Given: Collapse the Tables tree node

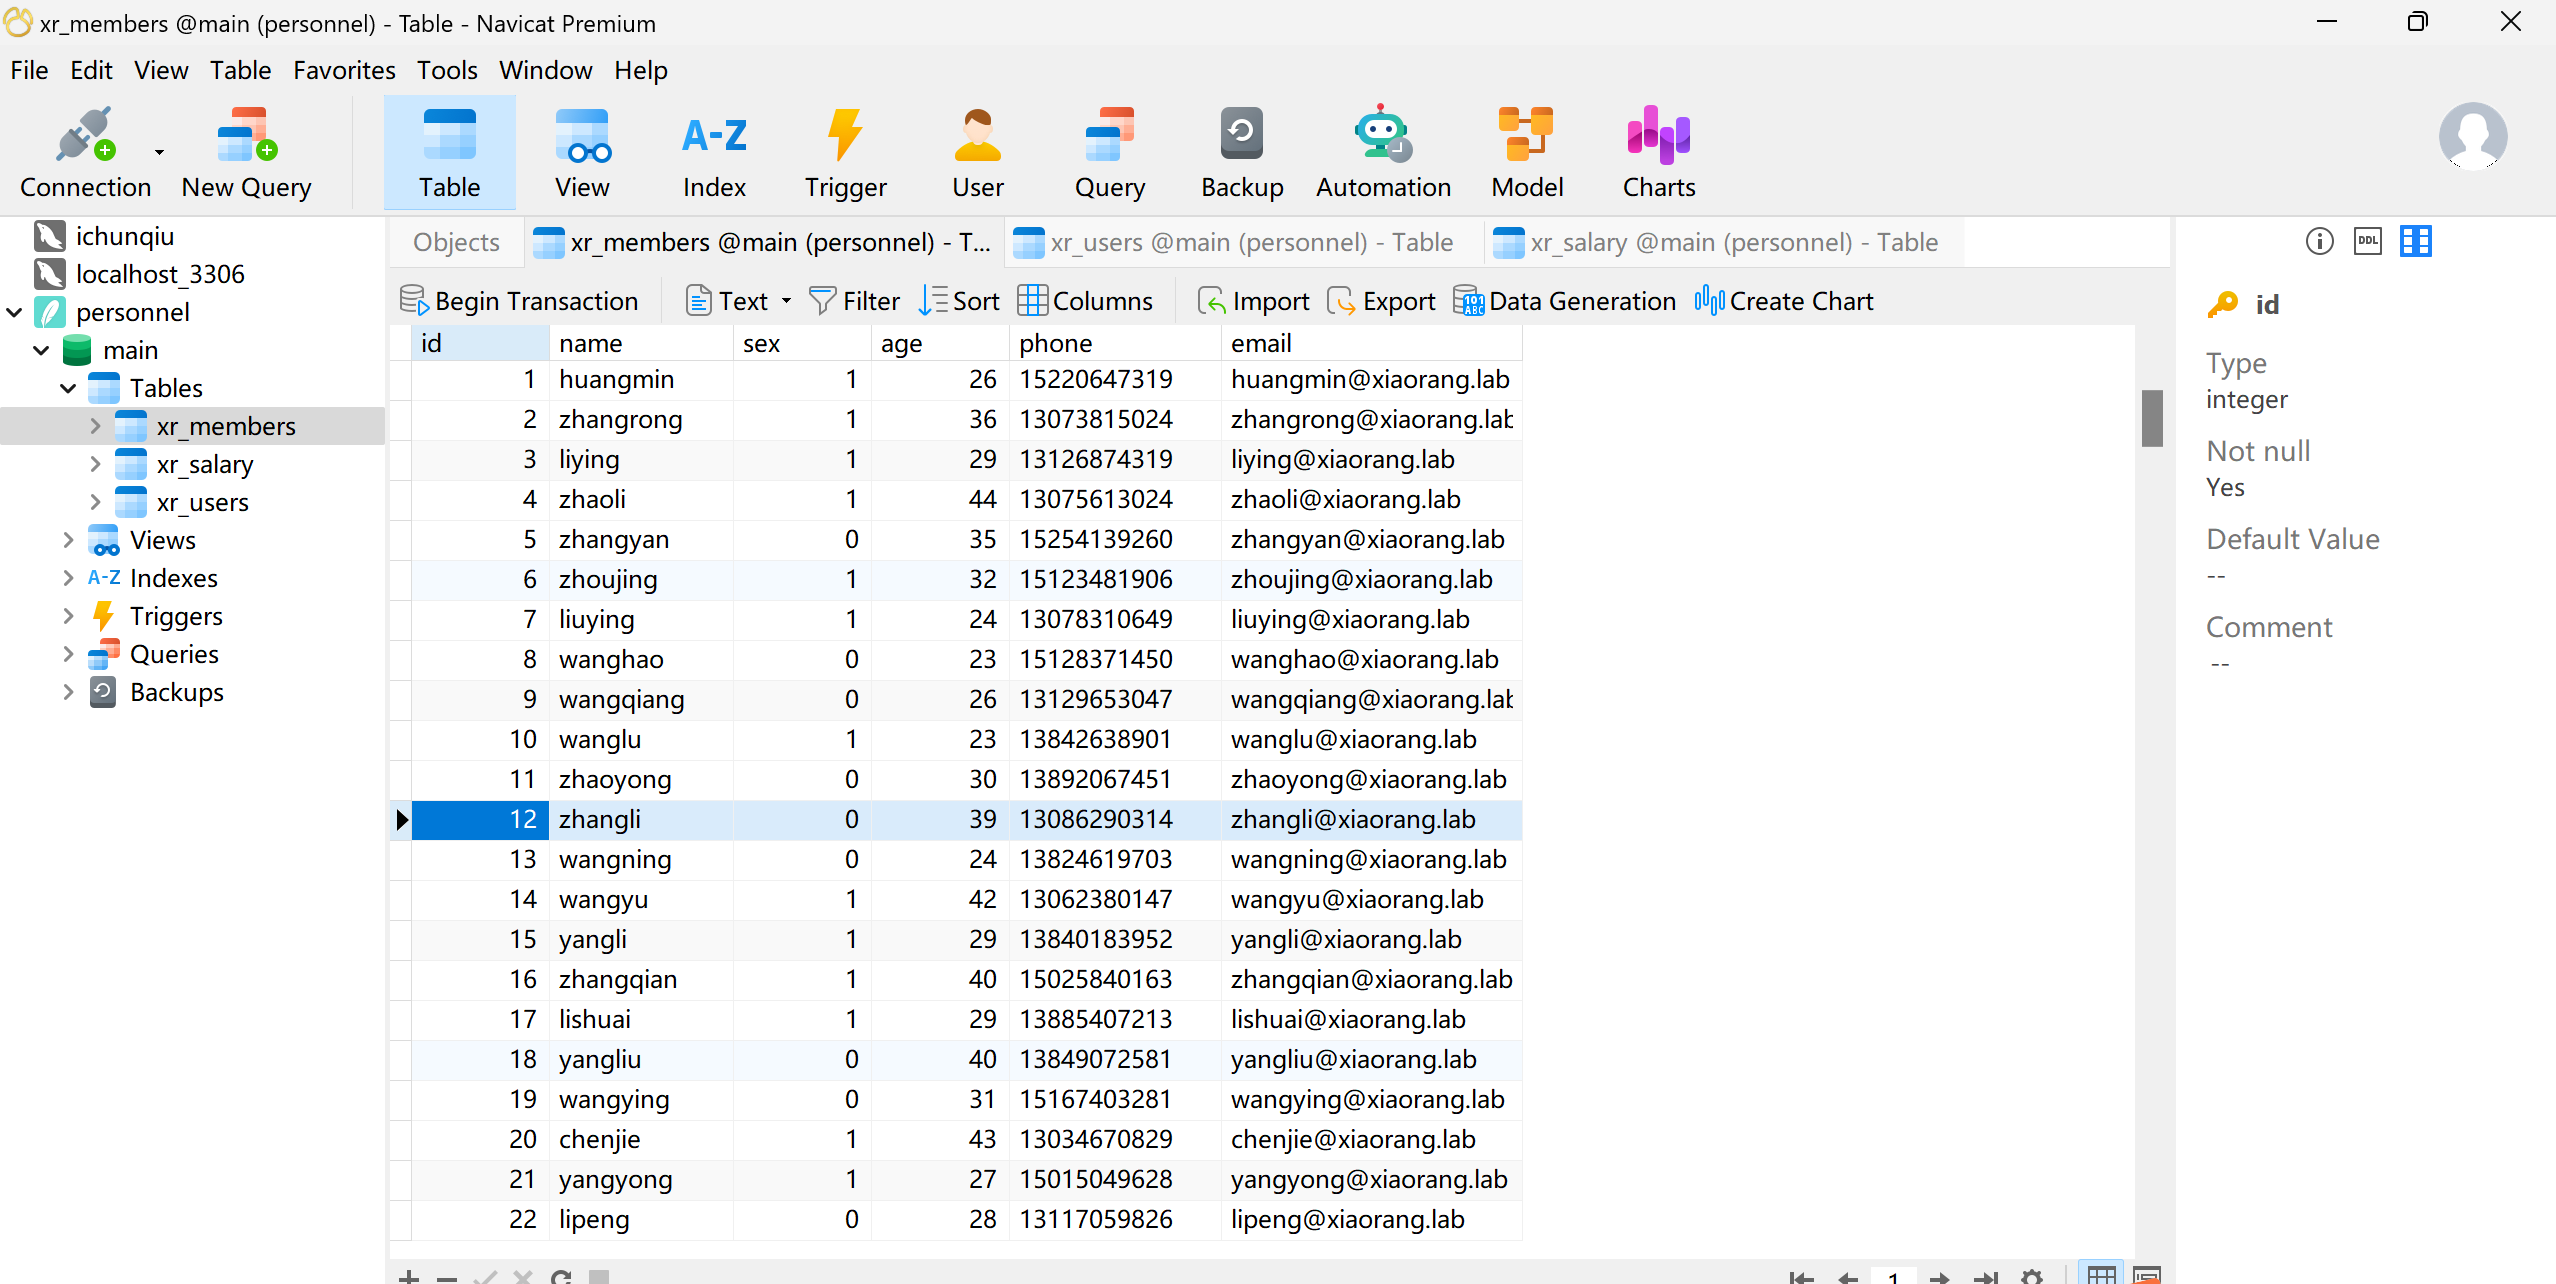Looking at the screenshot, I should (x=68, y=388).
